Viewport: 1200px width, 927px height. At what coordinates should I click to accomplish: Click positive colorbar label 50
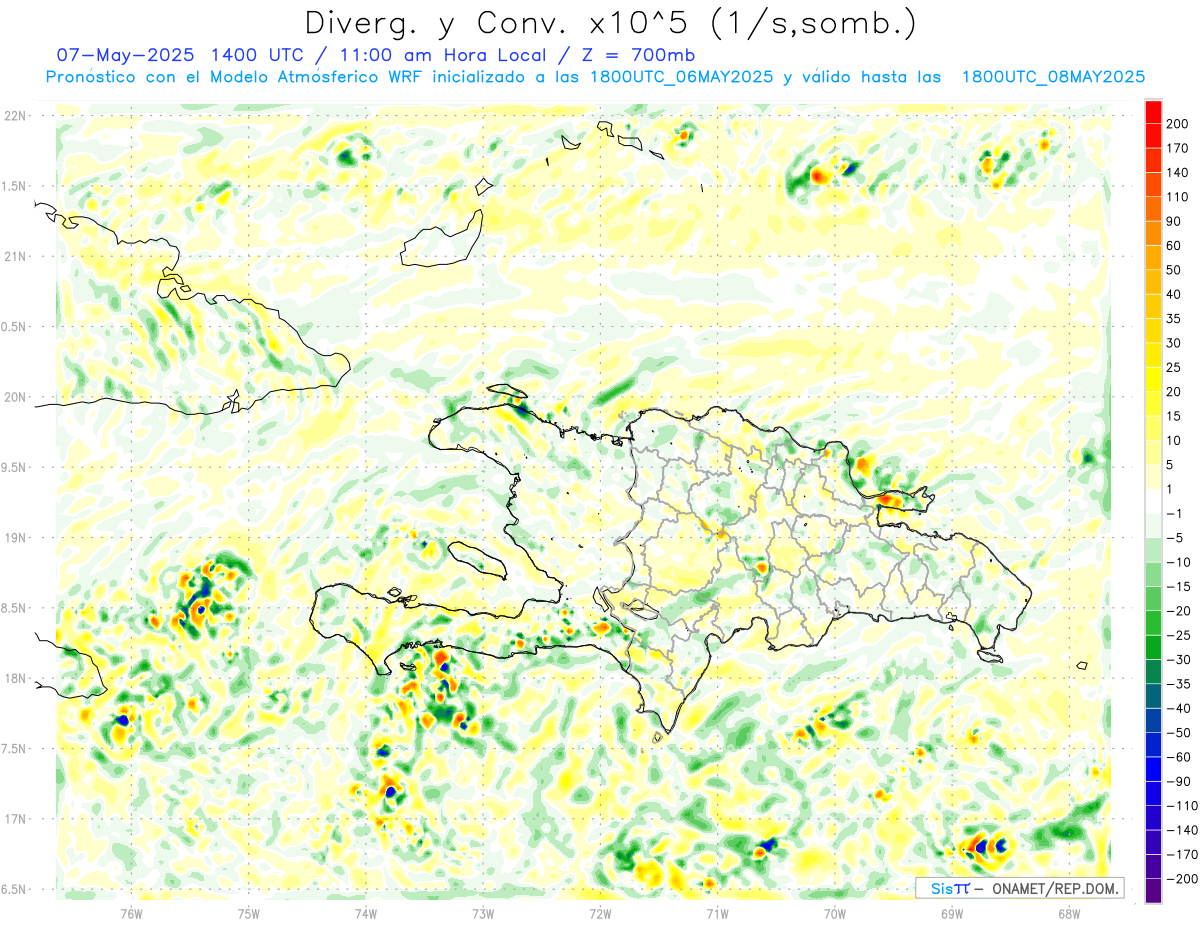pos(1174,270)
